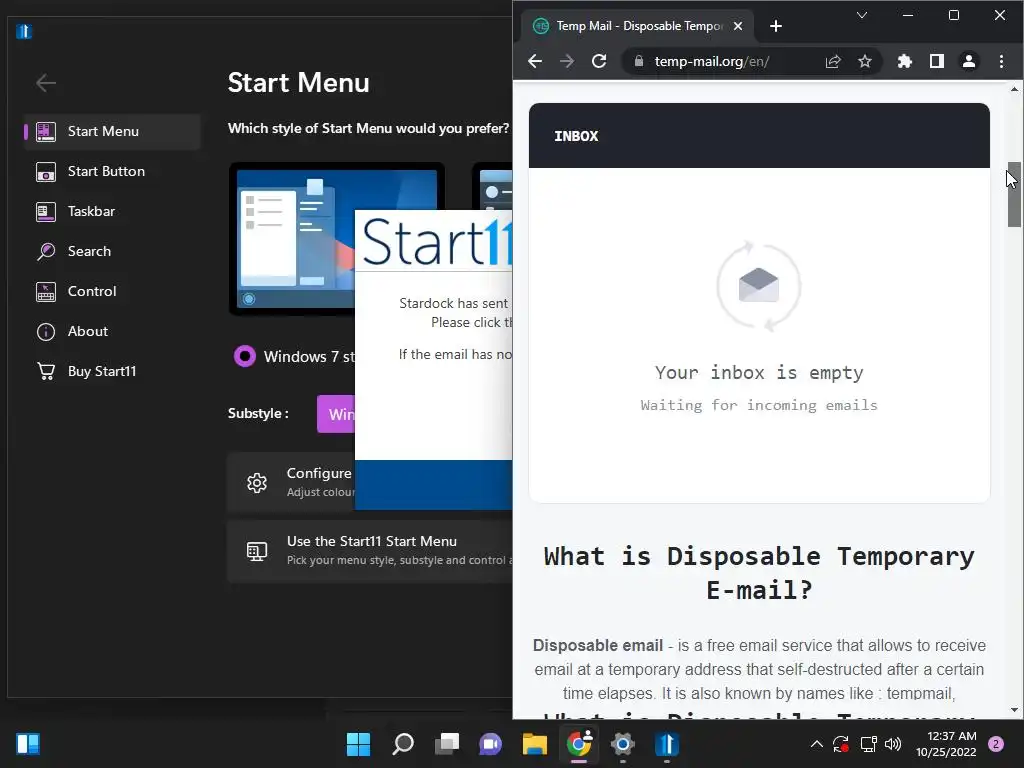Screen dimensions: 1024x768
Task: Click the sync tray icon
Action: click(840, 744)
